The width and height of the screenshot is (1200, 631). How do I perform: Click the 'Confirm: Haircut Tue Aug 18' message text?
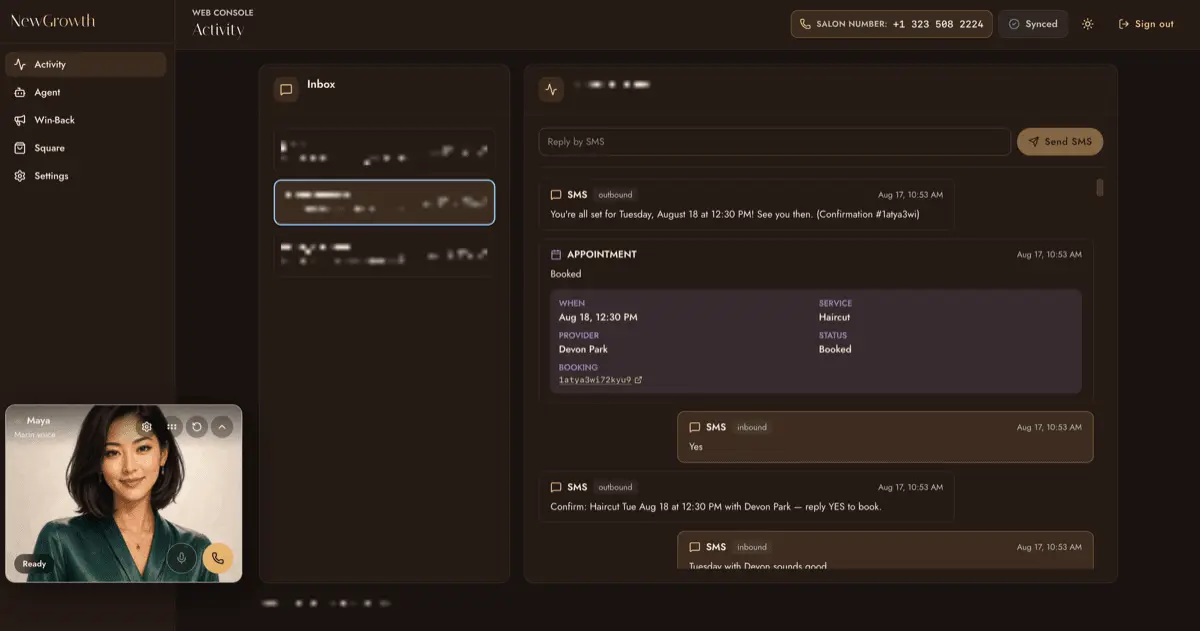coord(716,506)
